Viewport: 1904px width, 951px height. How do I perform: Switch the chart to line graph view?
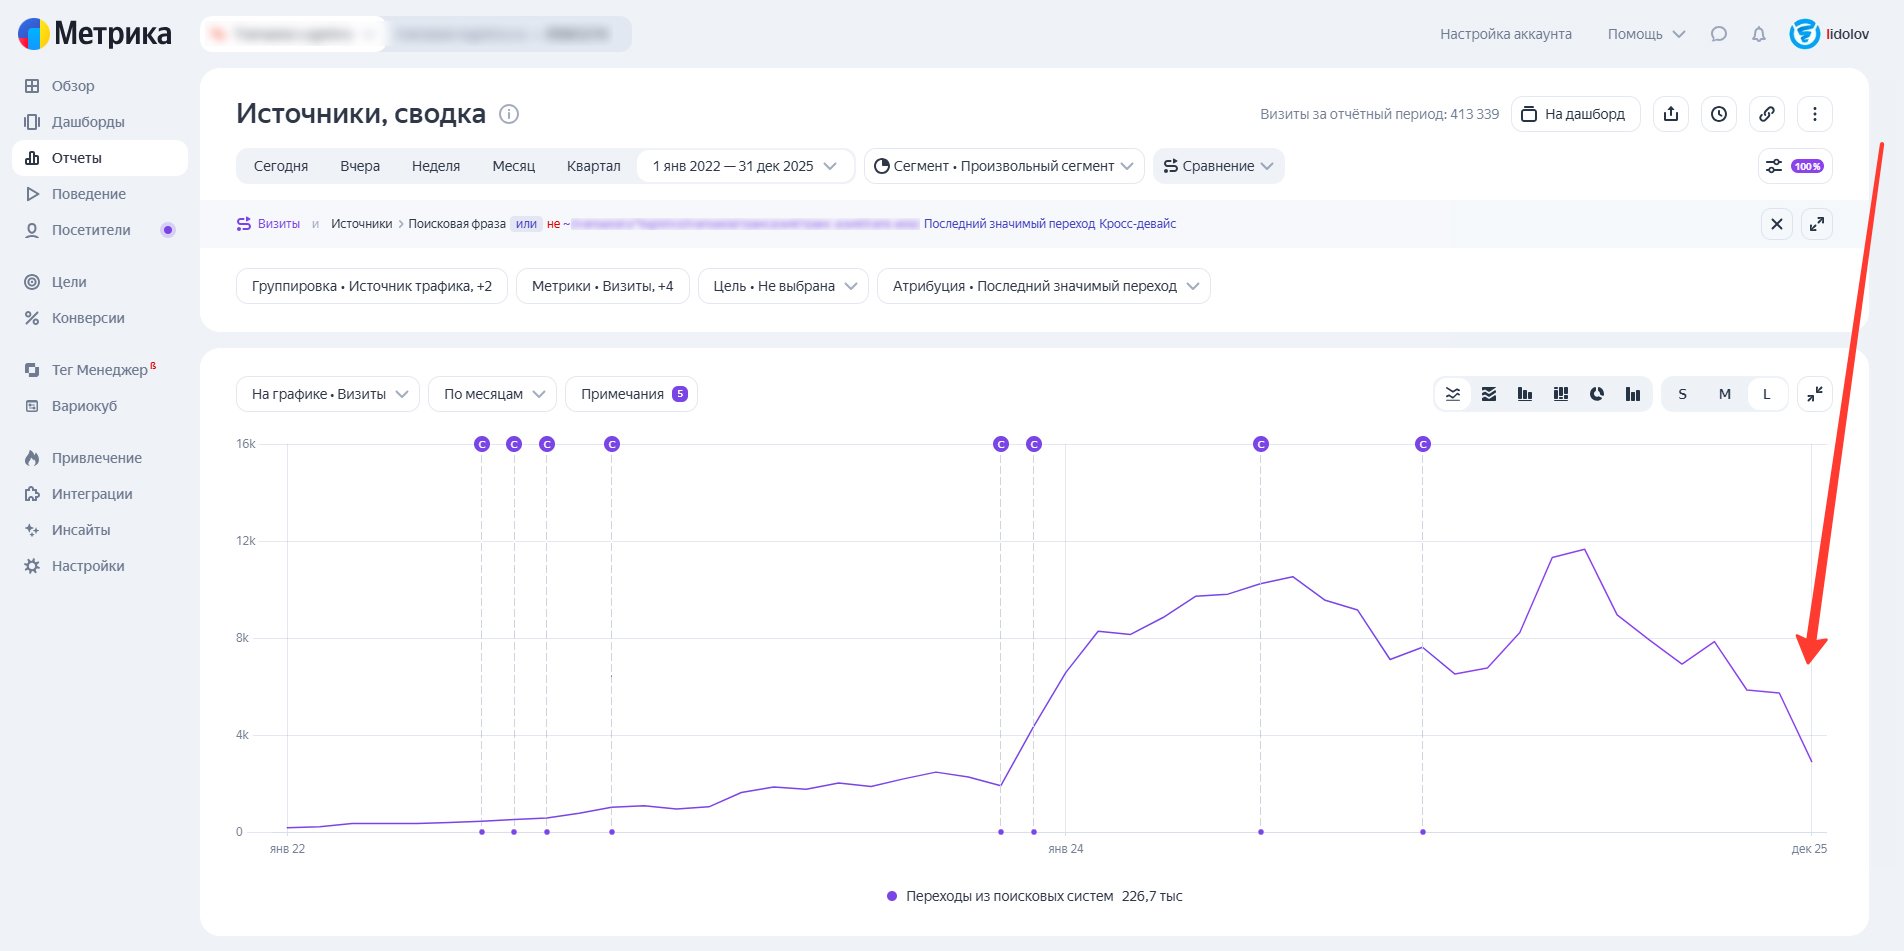(x=1453, y=394)
